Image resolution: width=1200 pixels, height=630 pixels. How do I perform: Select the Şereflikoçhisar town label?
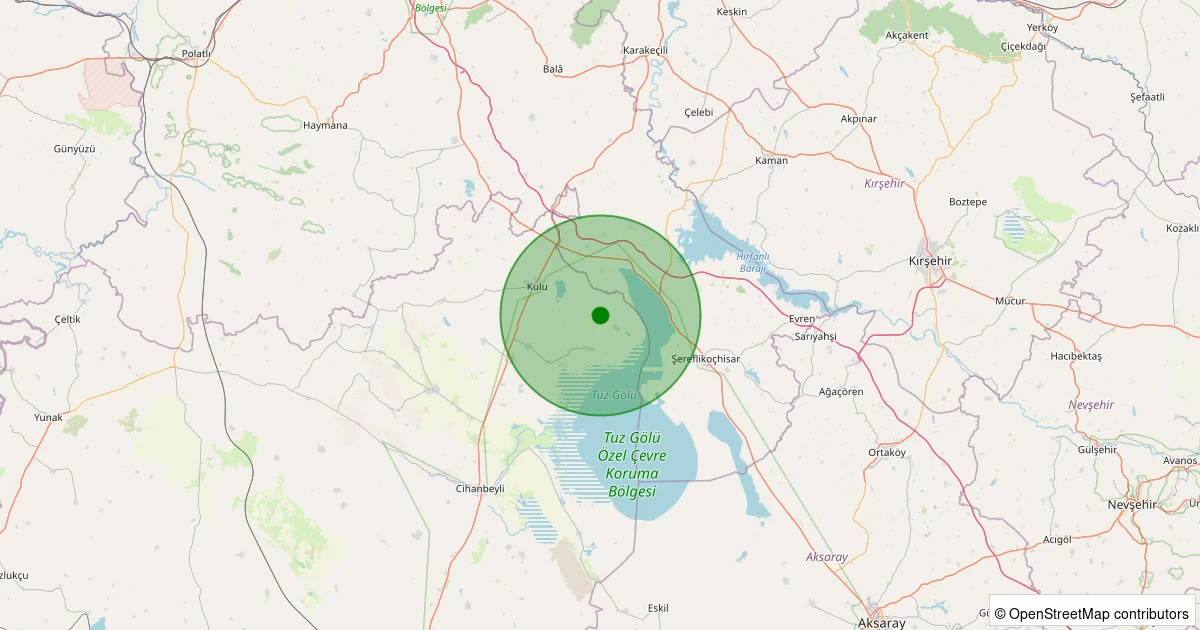tap(705, 359)
